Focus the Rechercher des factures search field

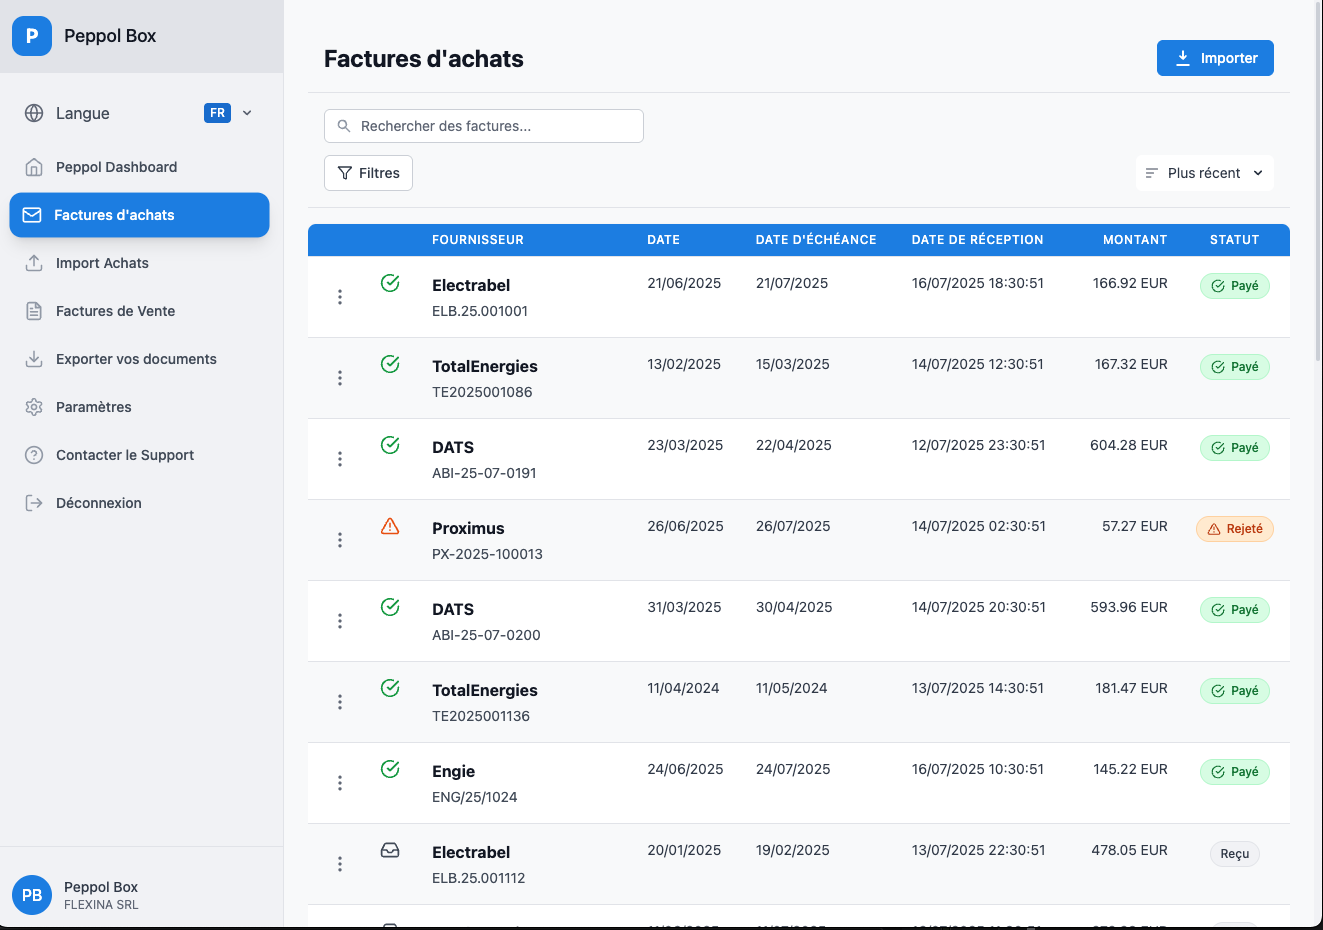(x=484, y=126)
